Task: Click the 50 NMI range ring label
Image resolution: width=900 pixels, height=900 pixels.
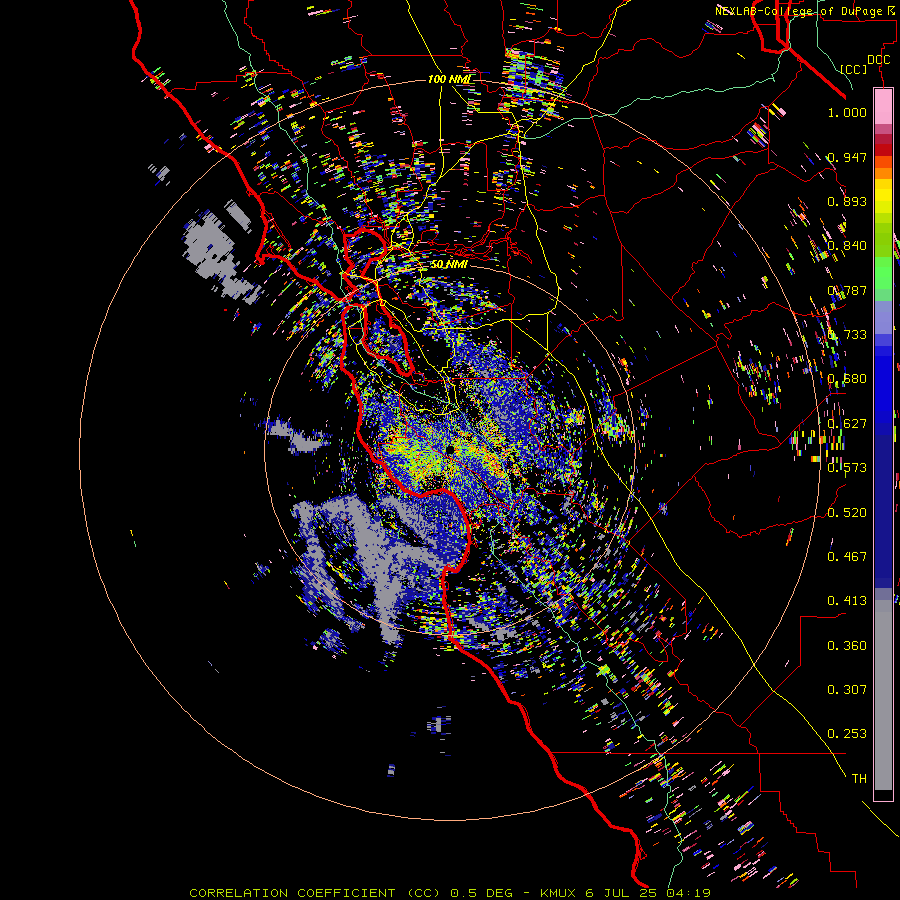Action: (449, 265)
